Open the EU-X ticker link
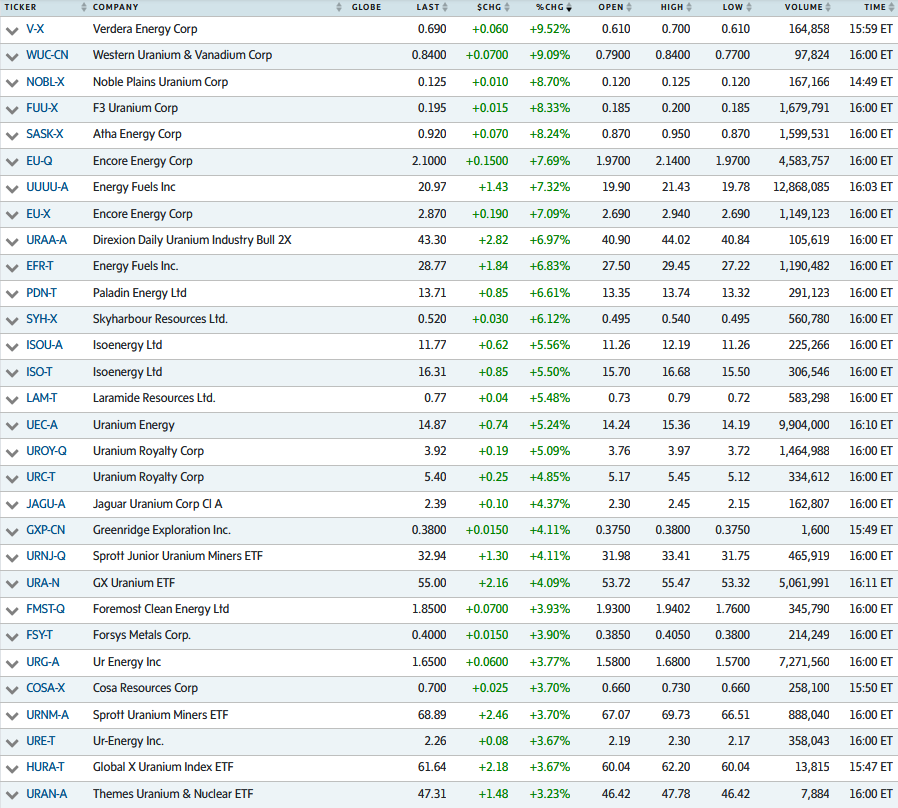 pyautogui.click(x=38, y=214)
